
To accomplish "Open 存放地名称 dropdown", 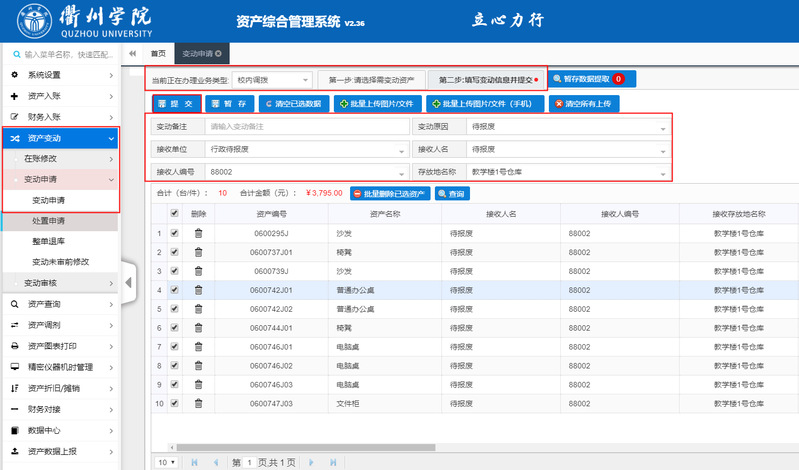I will pyautogui.click(x=568, y=172).
